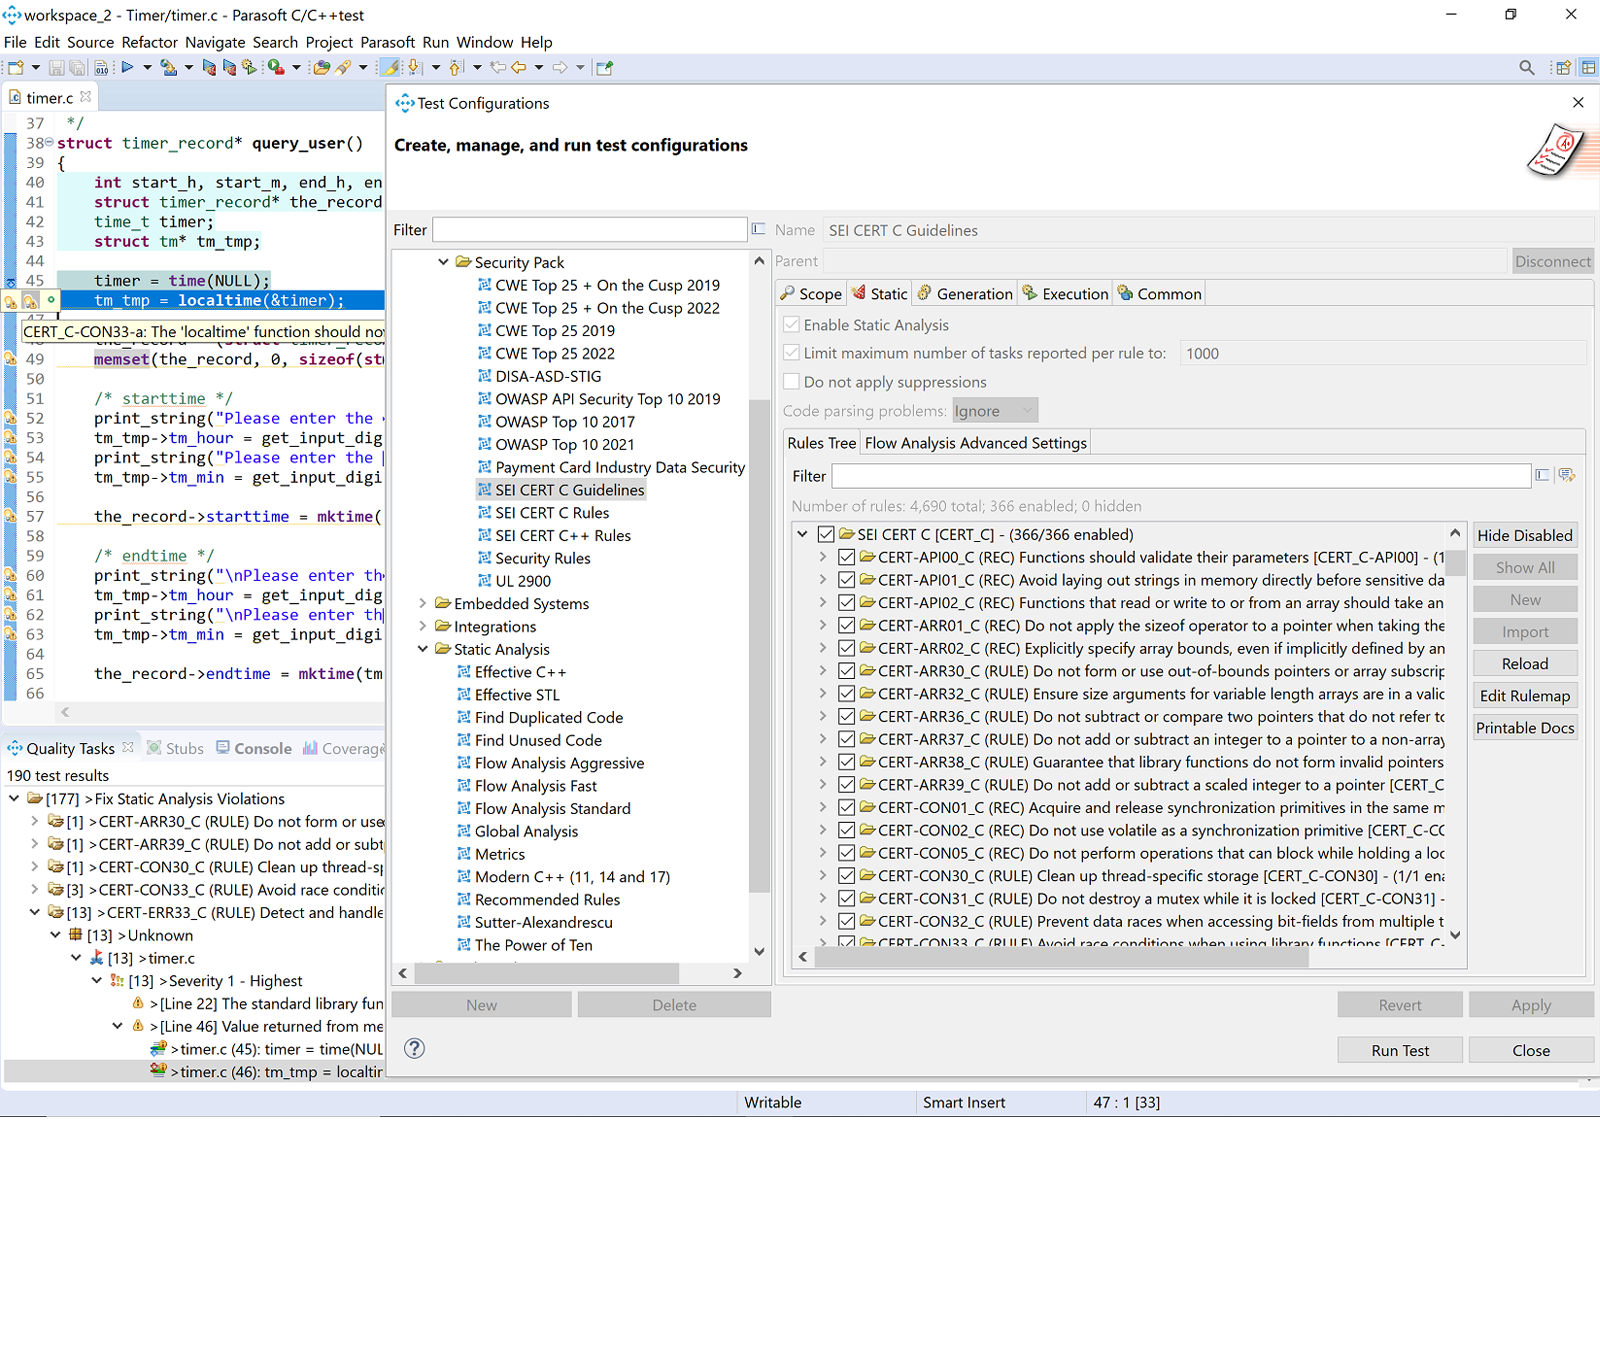
Task: Click the configuration tree vertical scrollbar
Action: pos(759,645)
